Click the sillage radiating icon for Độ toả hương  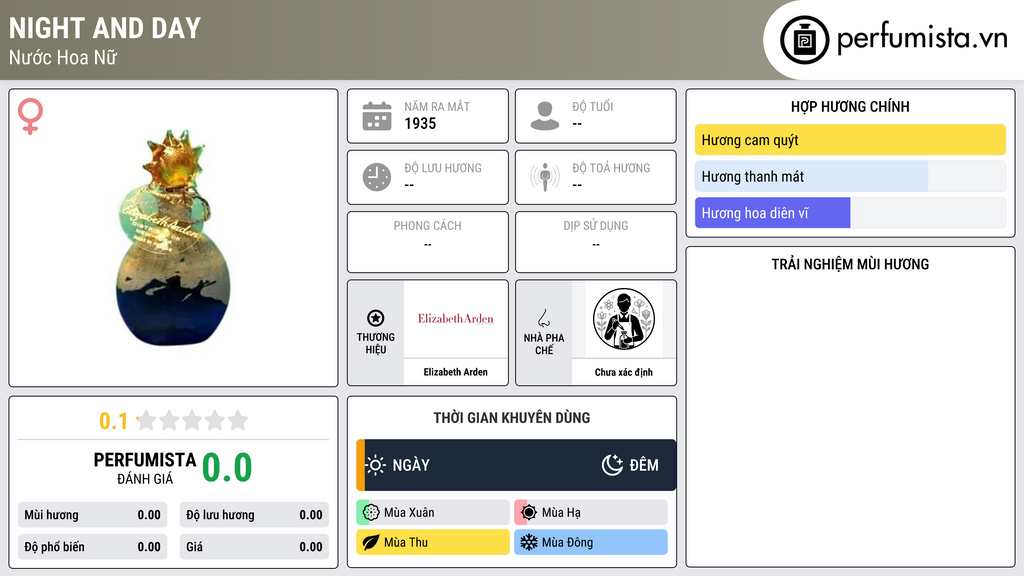coord(545,177)
